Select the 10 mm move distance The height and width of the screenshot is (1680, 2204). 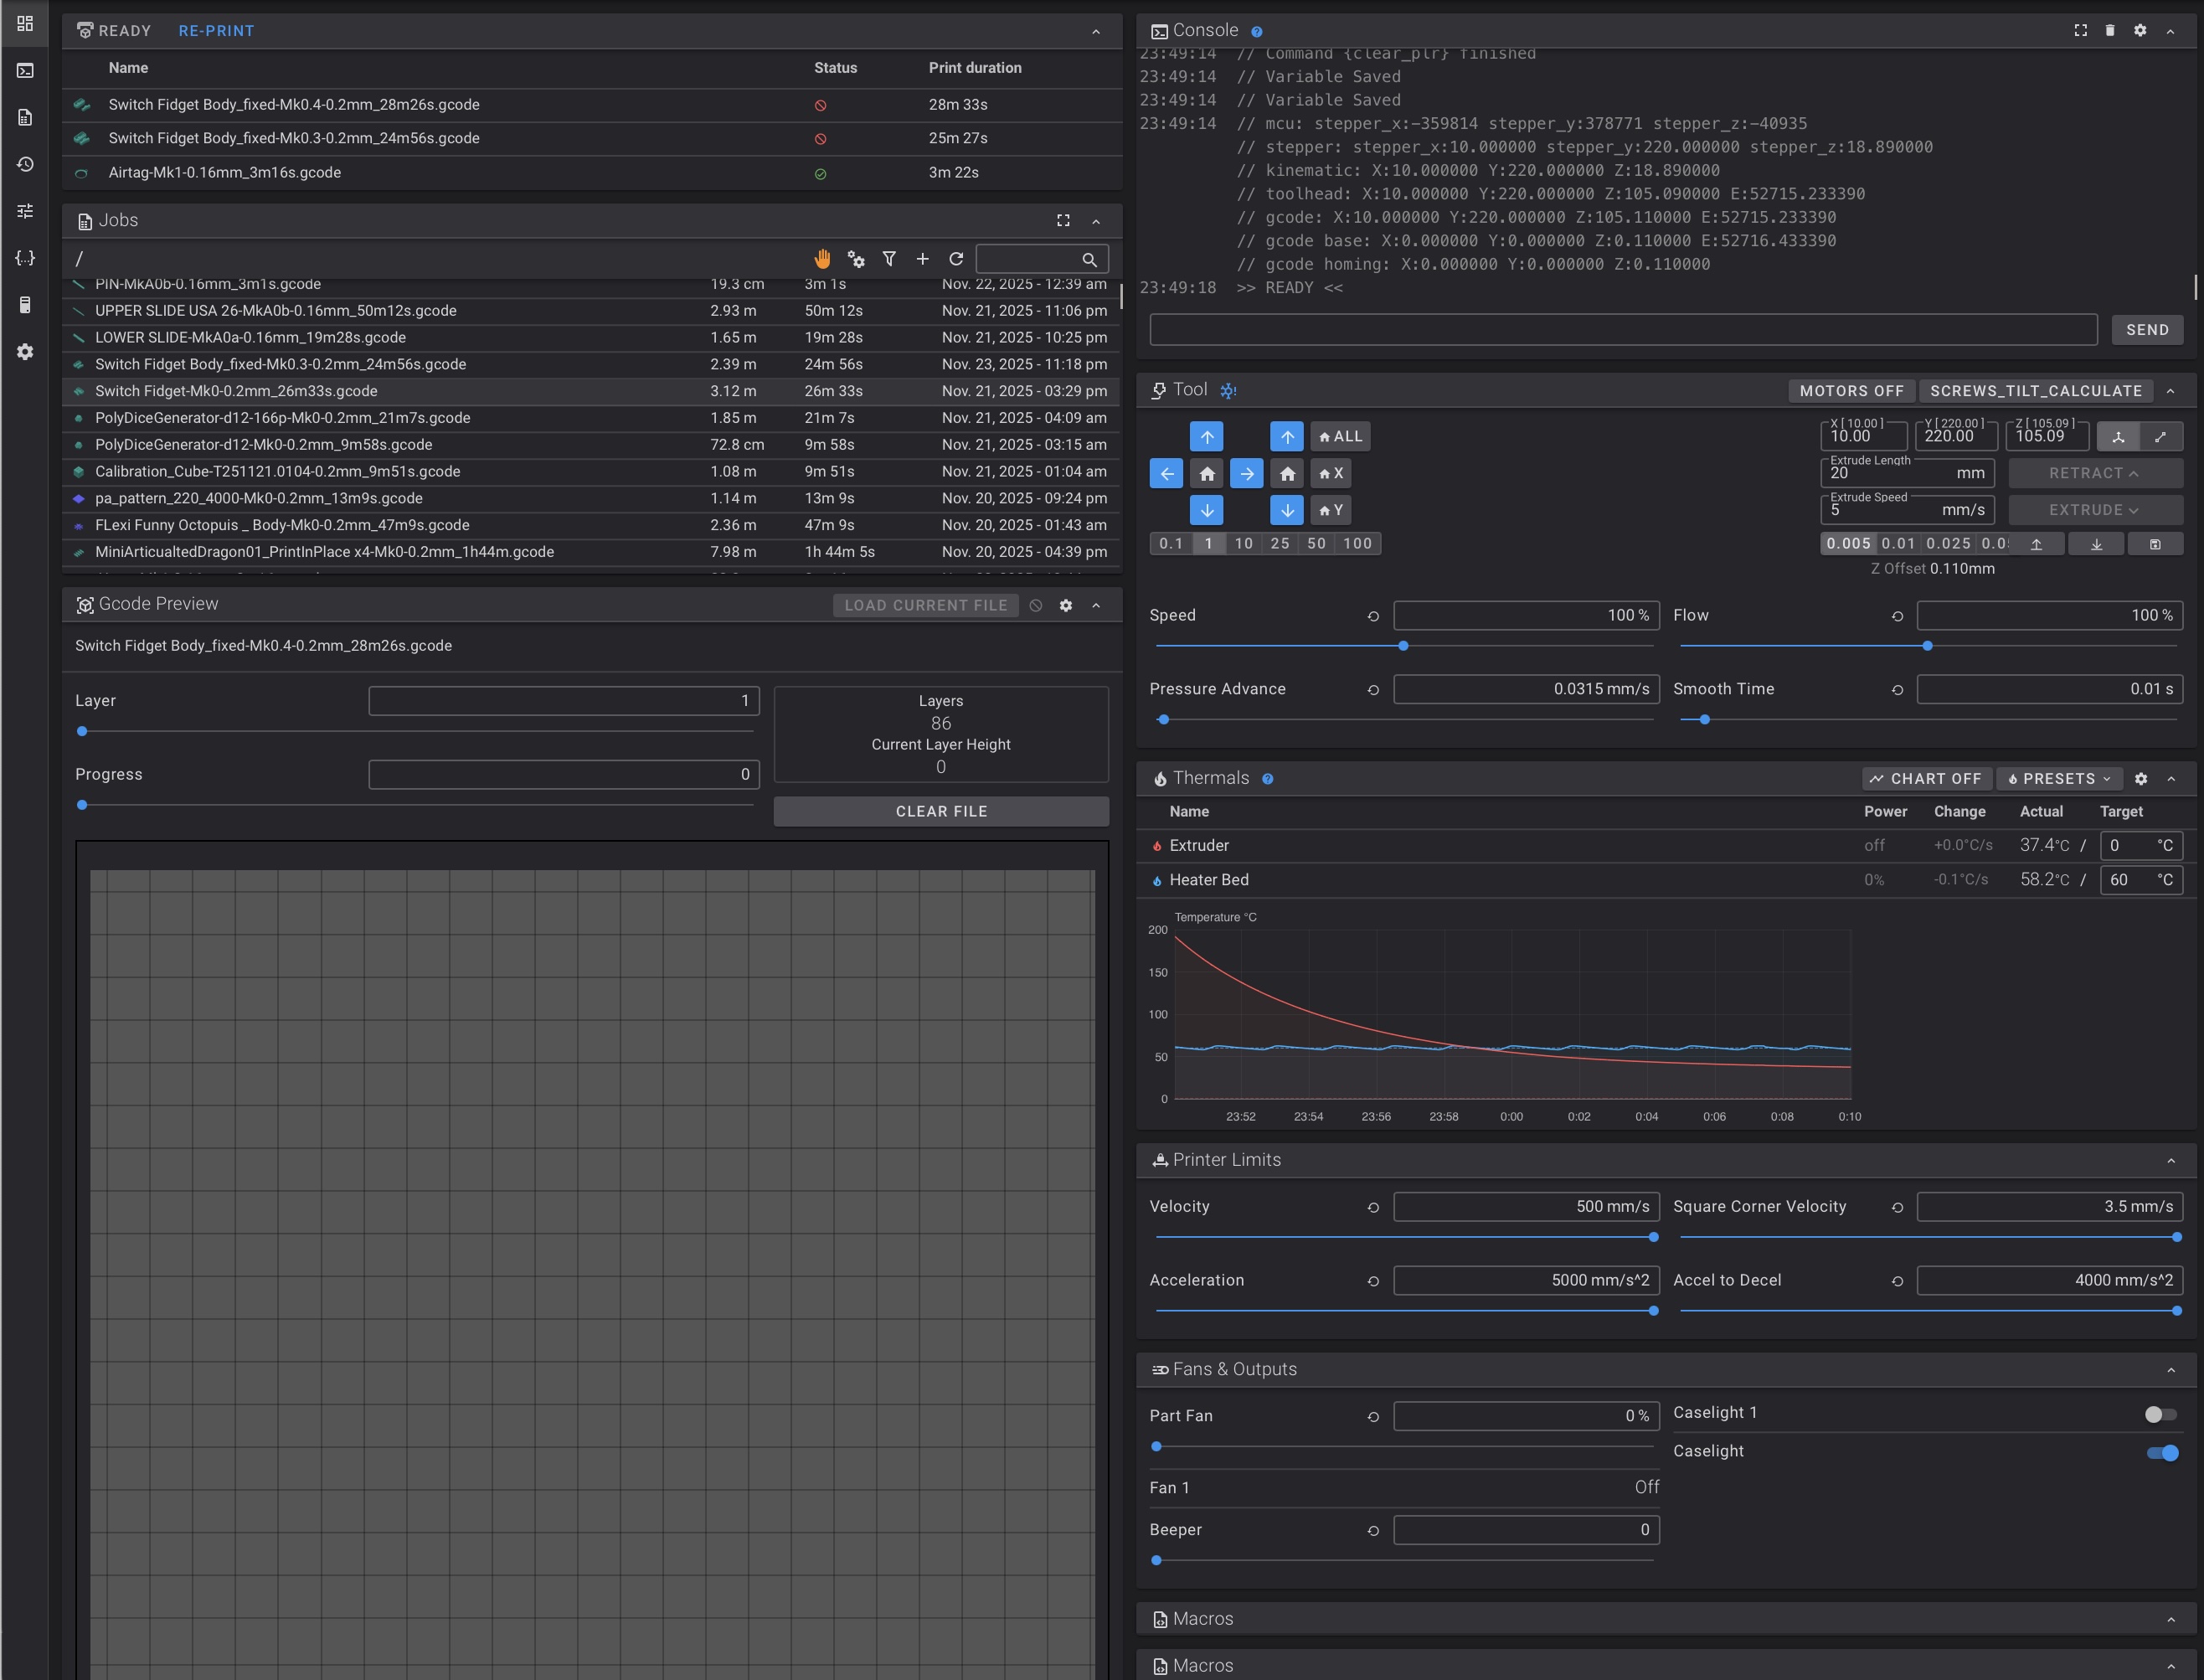1243,544
